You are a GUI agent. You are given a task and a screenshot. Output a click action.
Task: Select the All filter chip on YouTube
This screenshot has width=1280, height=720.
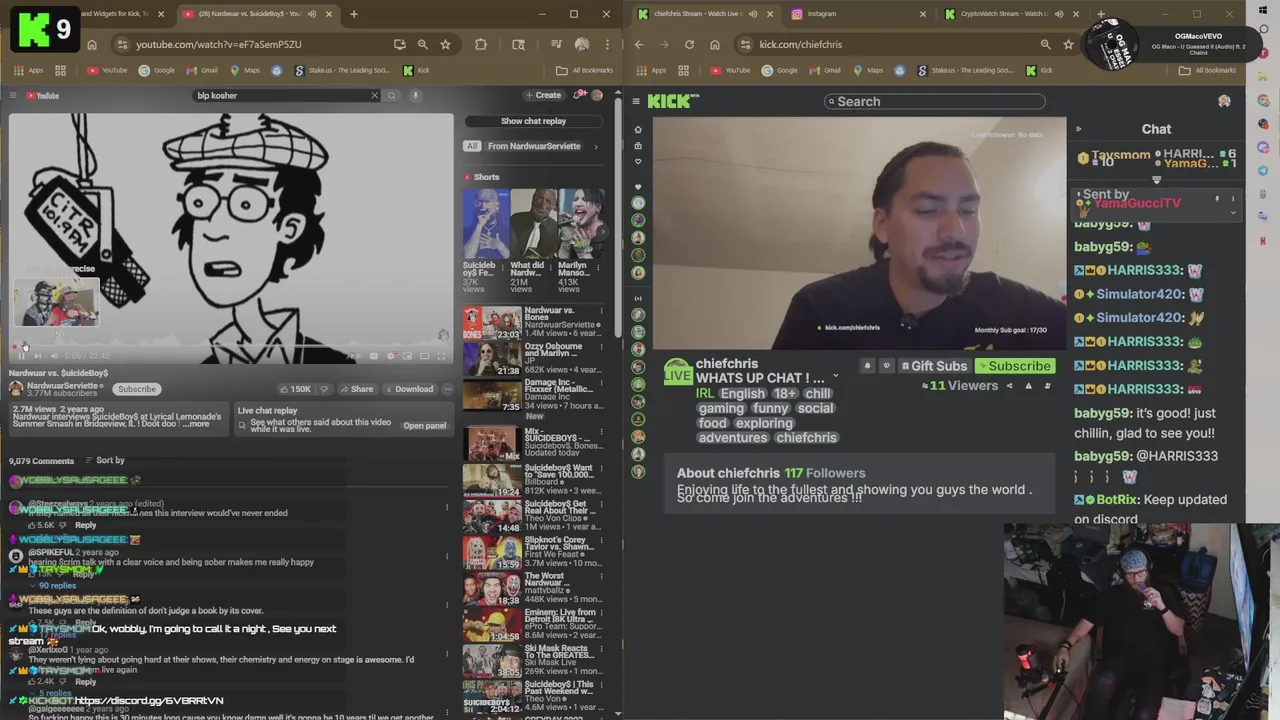tap(471, 146)
